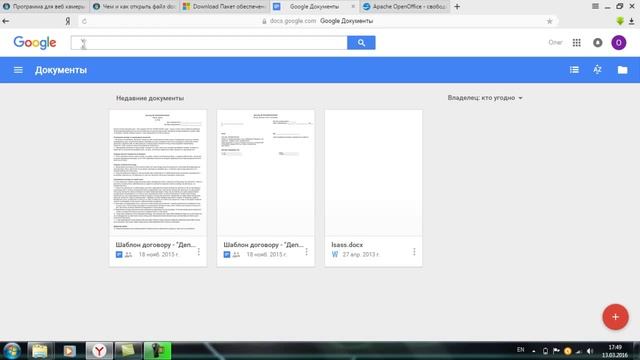Viewport: 640px width, 360px height.
Task: Switch to Download Пакет обеспечения tab
Action: click(224, 7)
